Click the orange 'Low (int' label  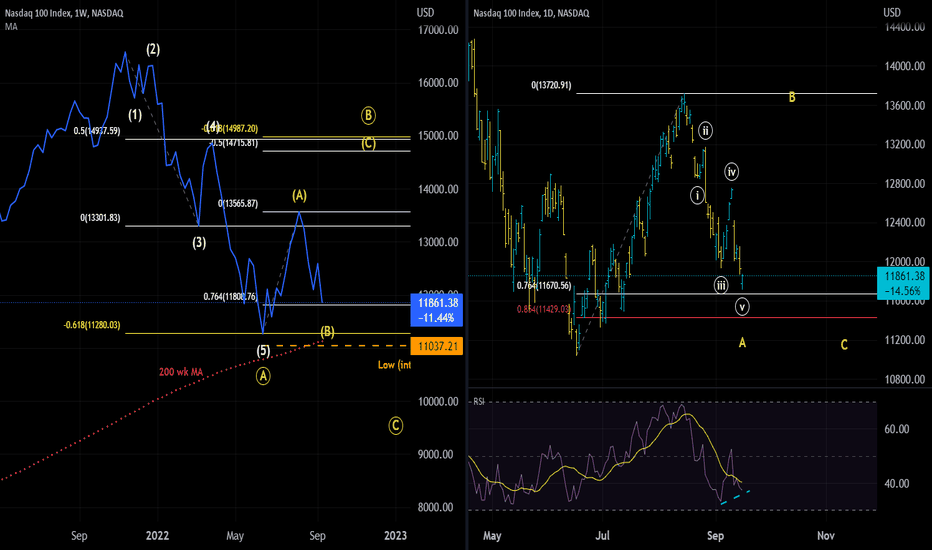click(394, 364)
